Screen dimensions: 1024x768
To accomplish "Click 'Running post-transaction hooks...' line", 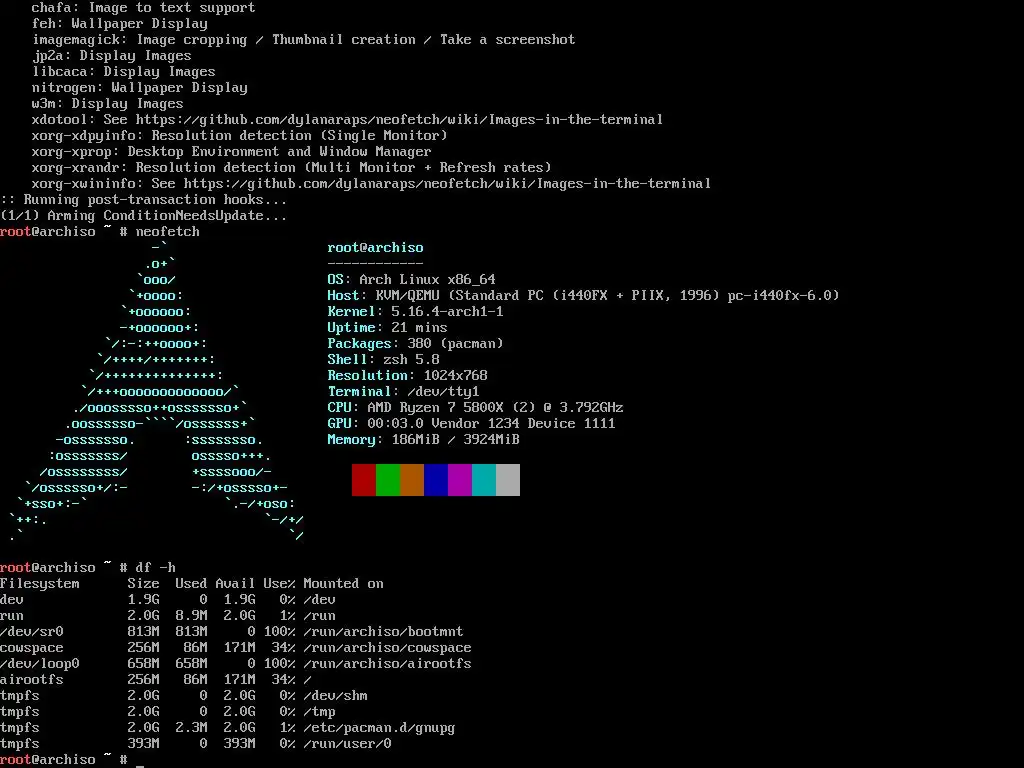I will pos(144,200).
